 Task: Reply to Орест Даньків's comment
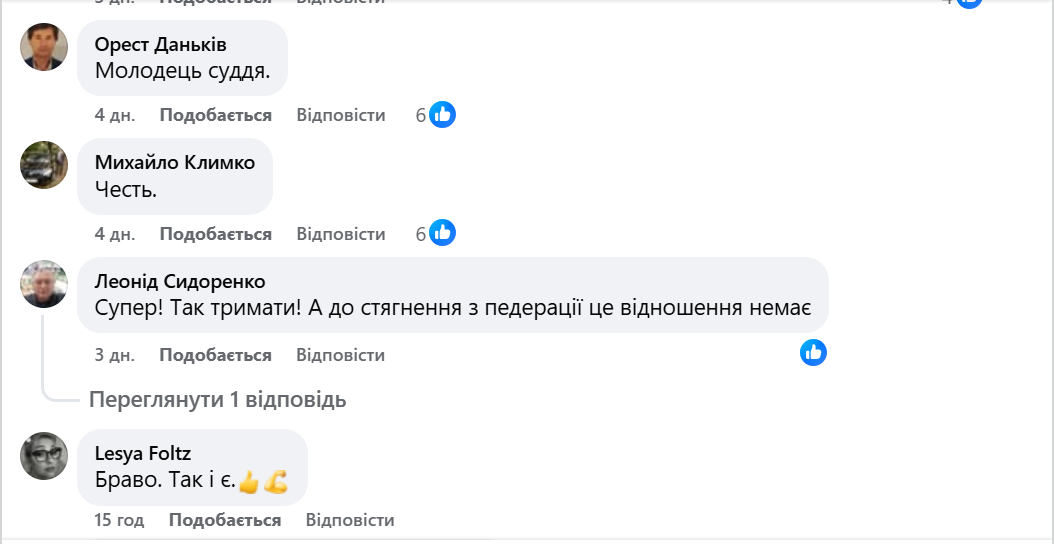point(340,115)
